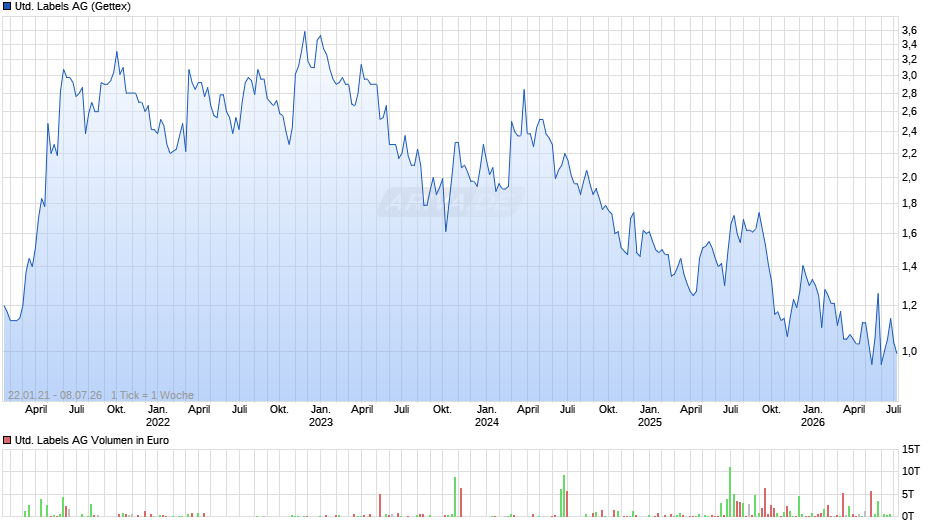Click the 0T volume axis label
Screen dimensions: 940x526
point(908,516)
